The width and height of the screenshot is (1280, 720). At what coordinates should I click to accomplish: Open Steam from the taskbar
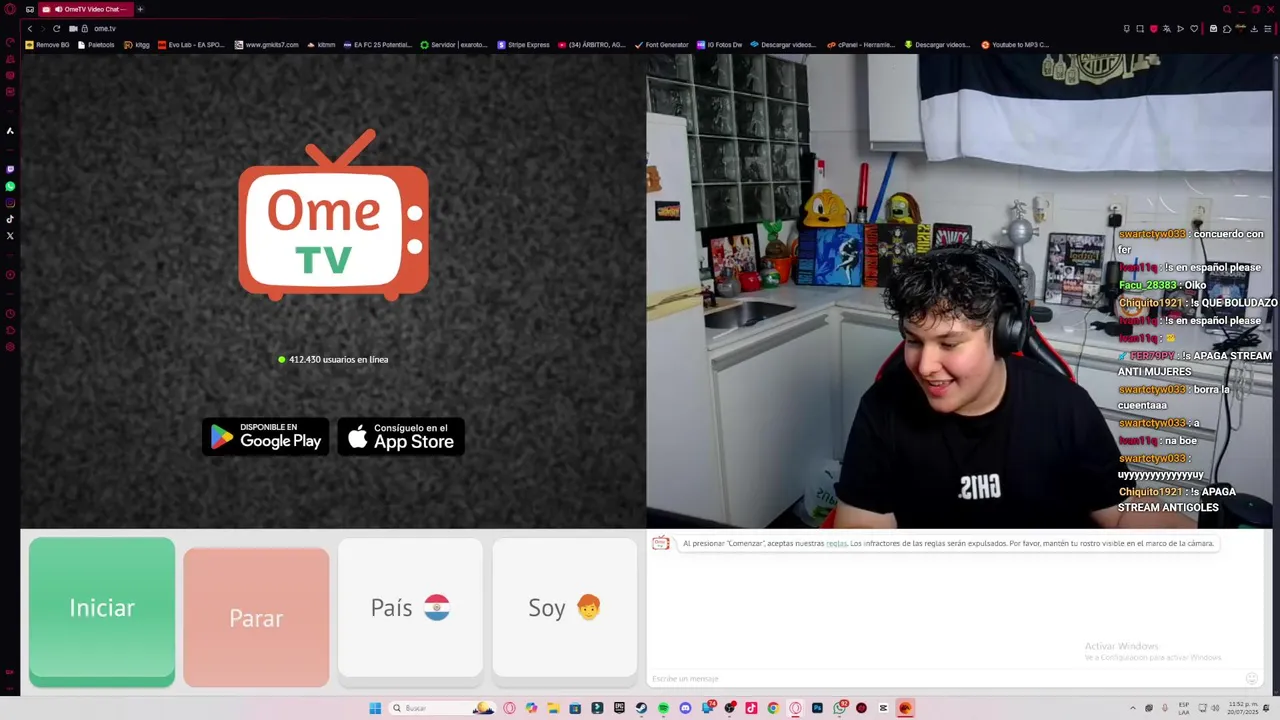point(641,708)
